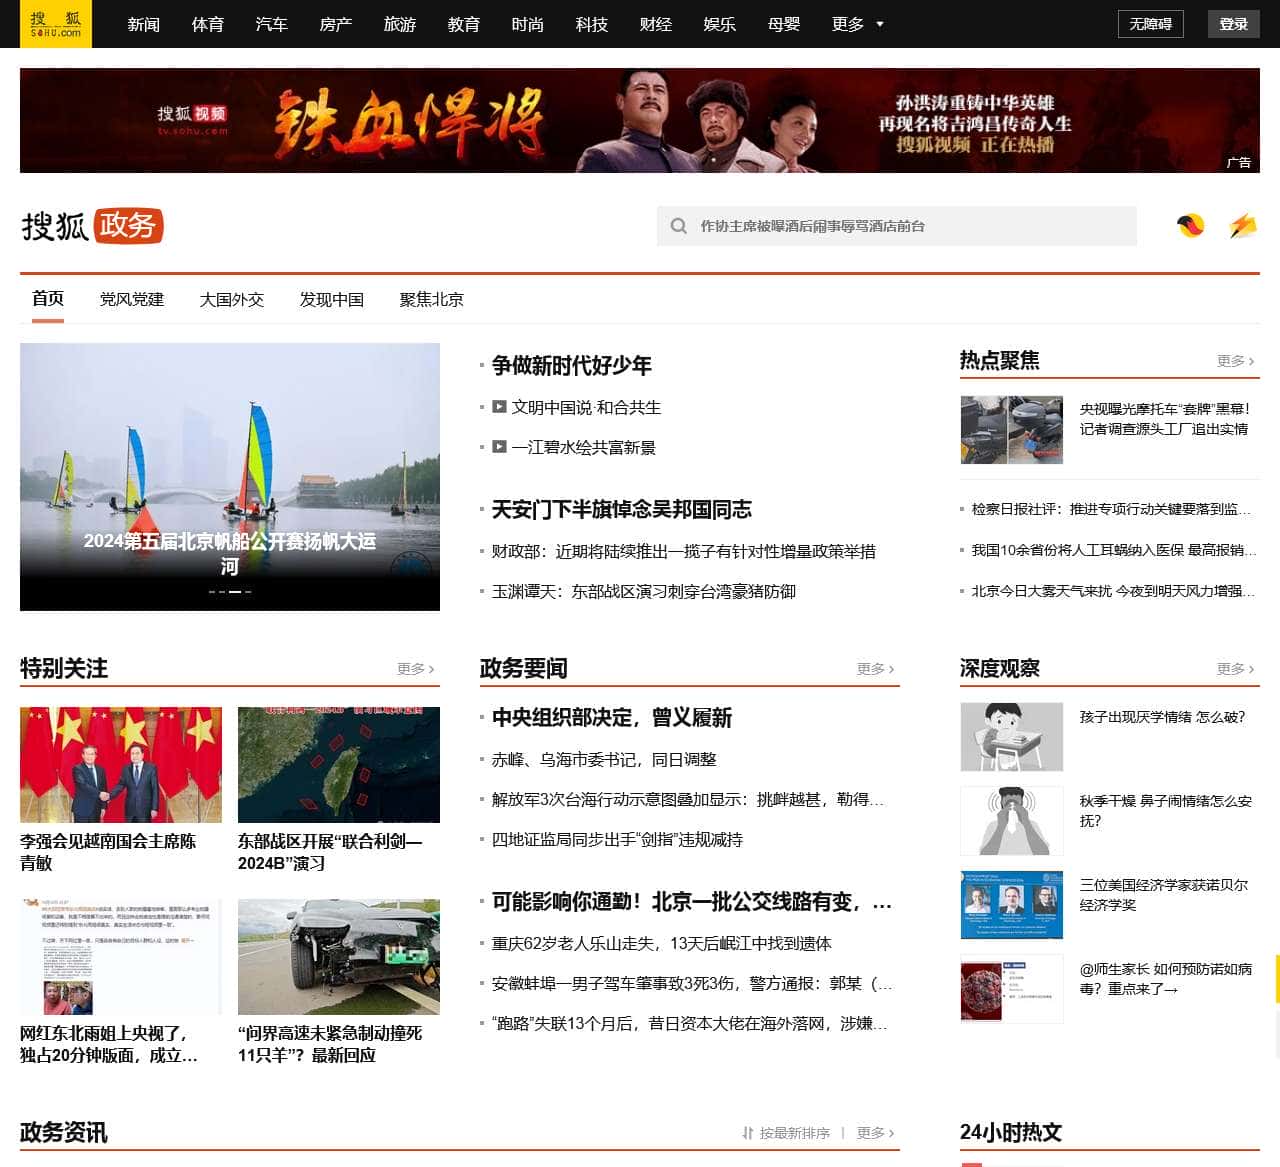Click the yellow scrollbar handle at right edge
The image size is (1280, 1167).
tap(1277, 977)
